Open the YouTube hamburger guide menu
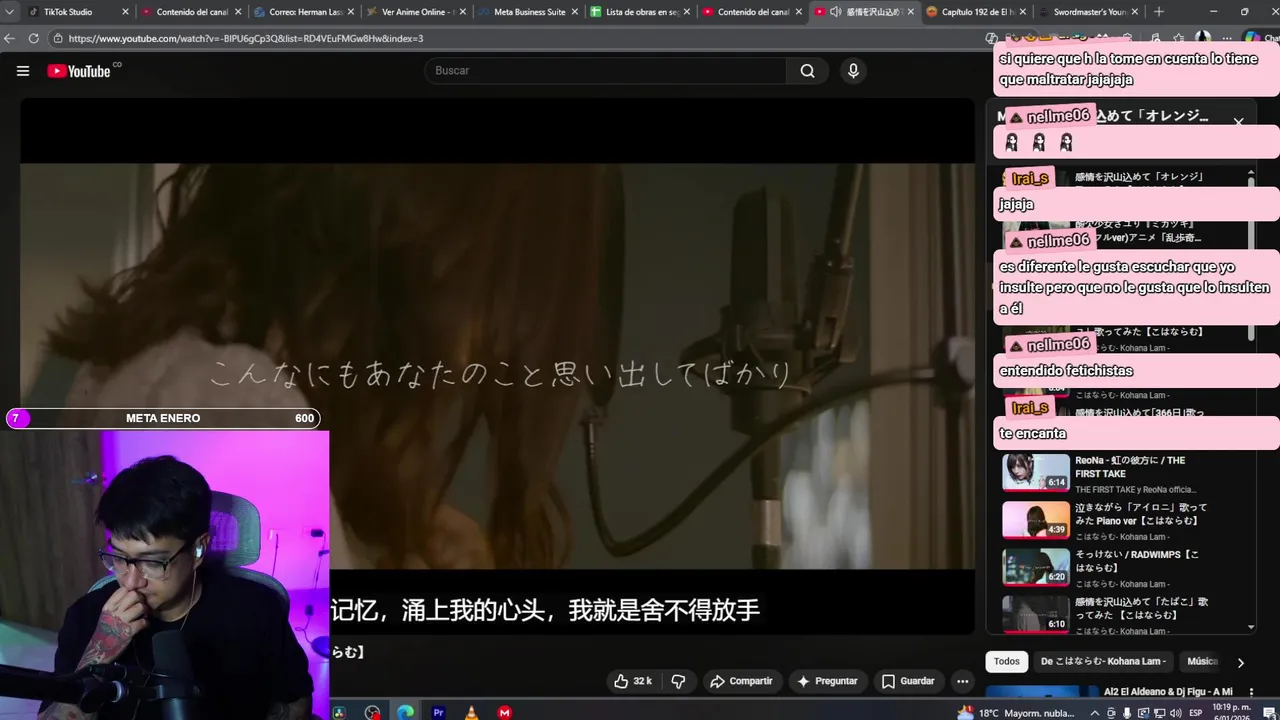Image resolution: width=1280 pixels, height=720 pixels. pyautogui.click(x=23, y=71)
